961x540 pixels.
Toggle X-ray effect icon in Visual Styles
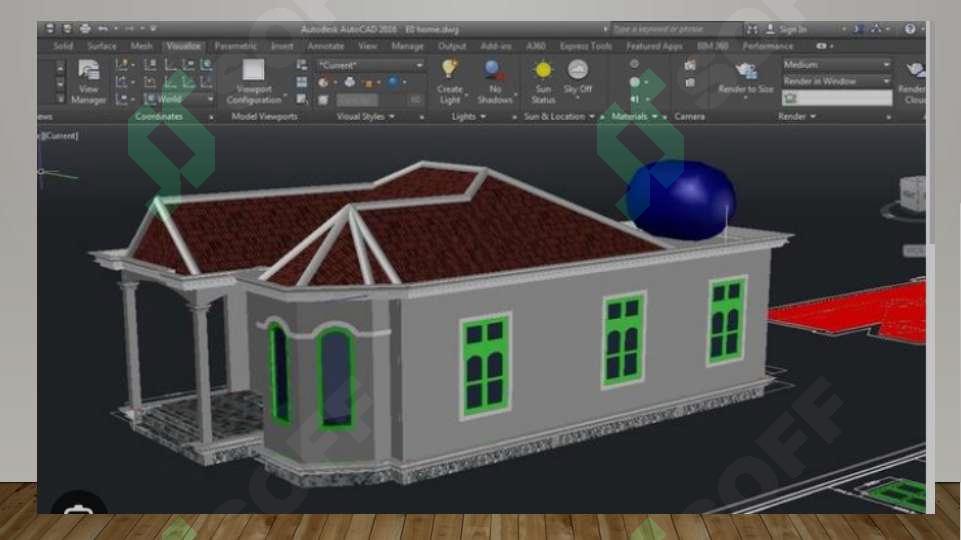coord(349,82)
